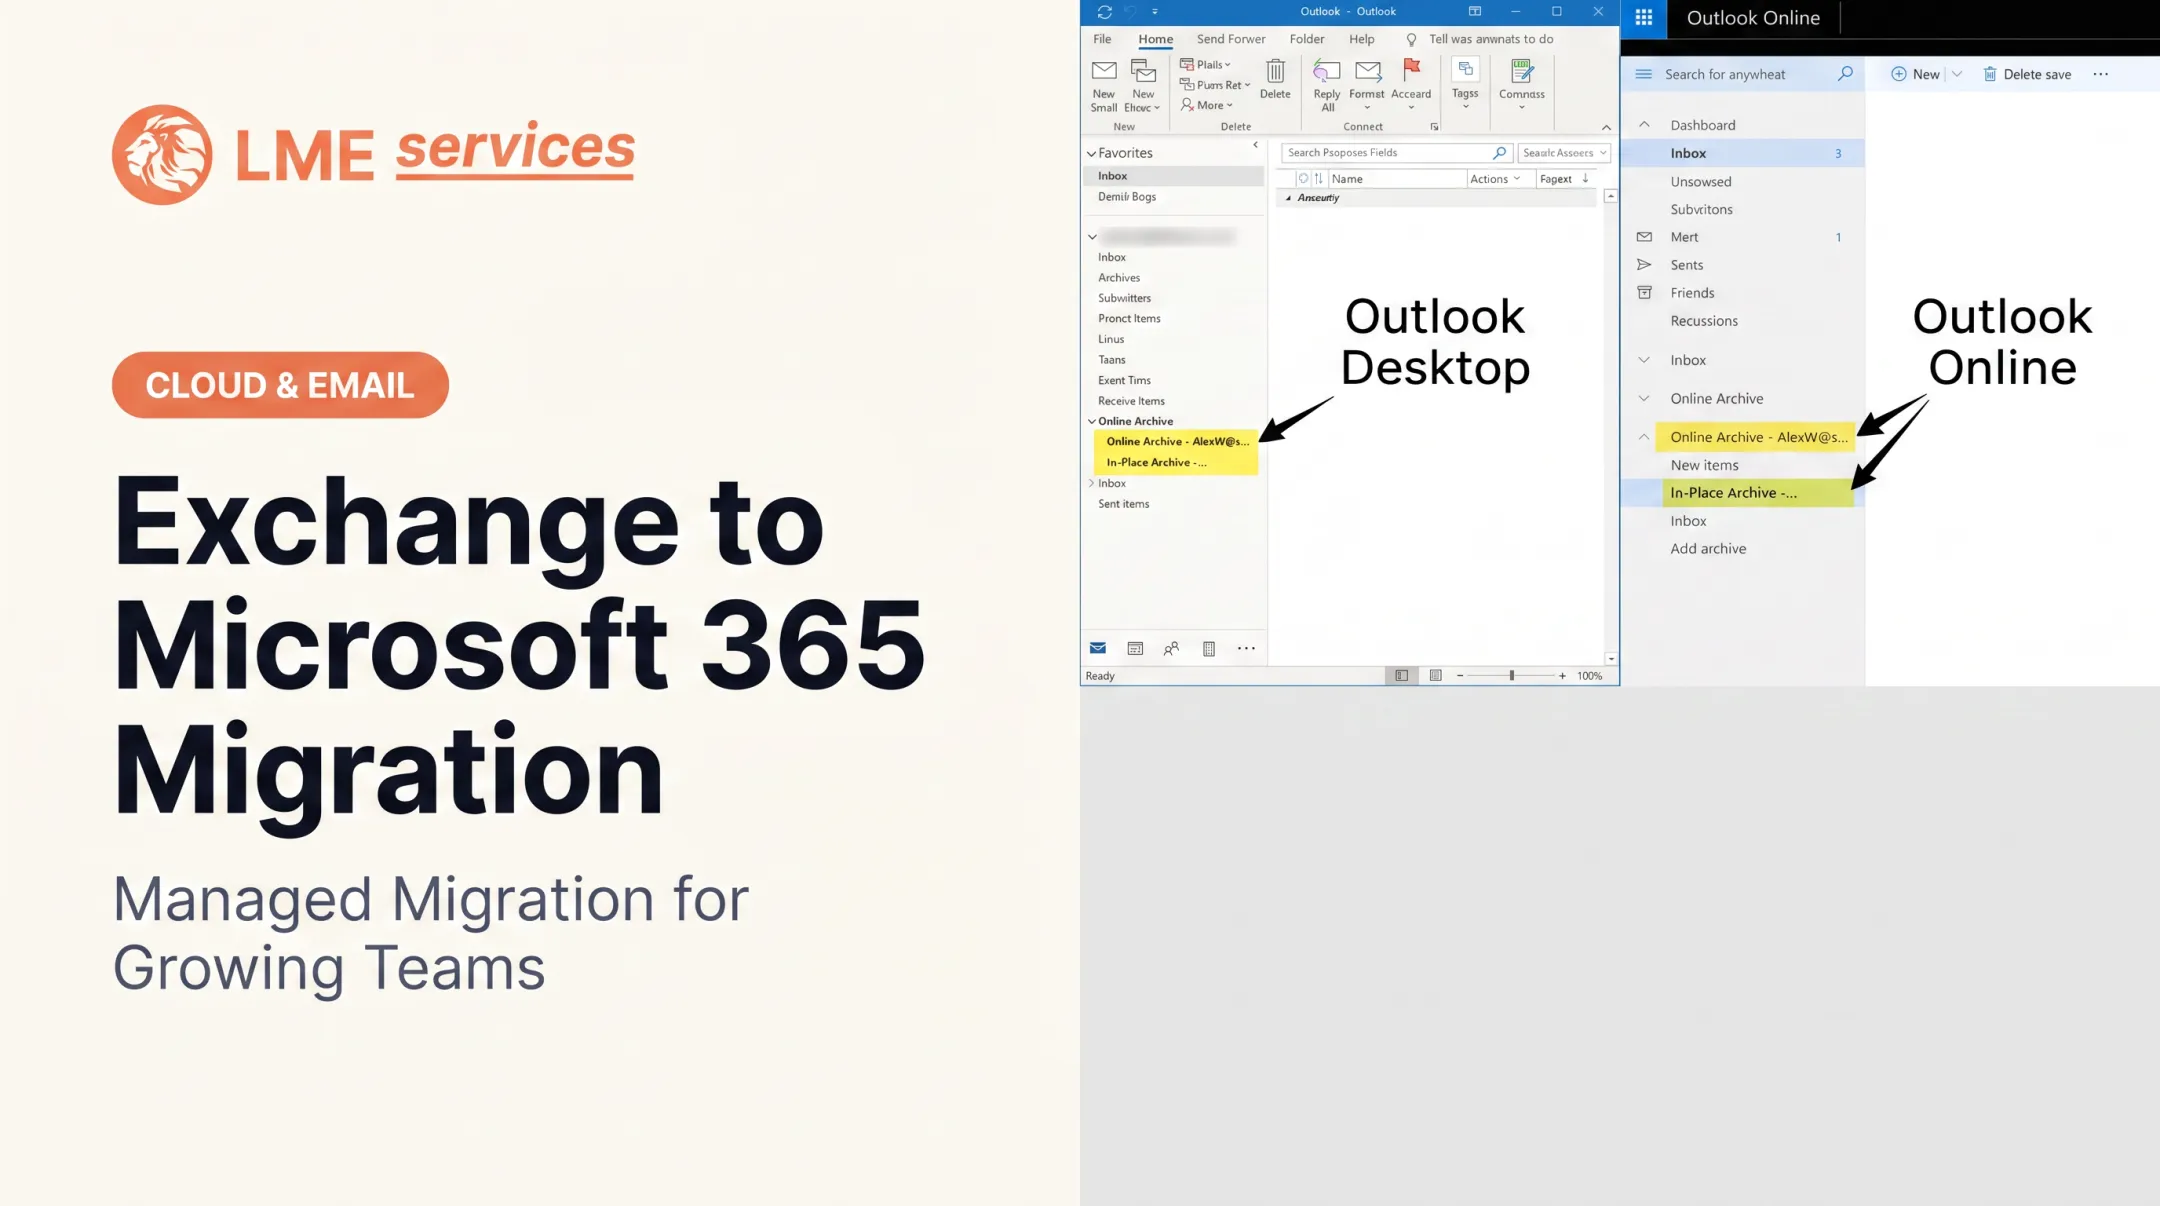The image size is (2160, 1206).
Task: Collapse Online Archive - AlexW@s... in Outlook Online
Action: coord(1643,437)
